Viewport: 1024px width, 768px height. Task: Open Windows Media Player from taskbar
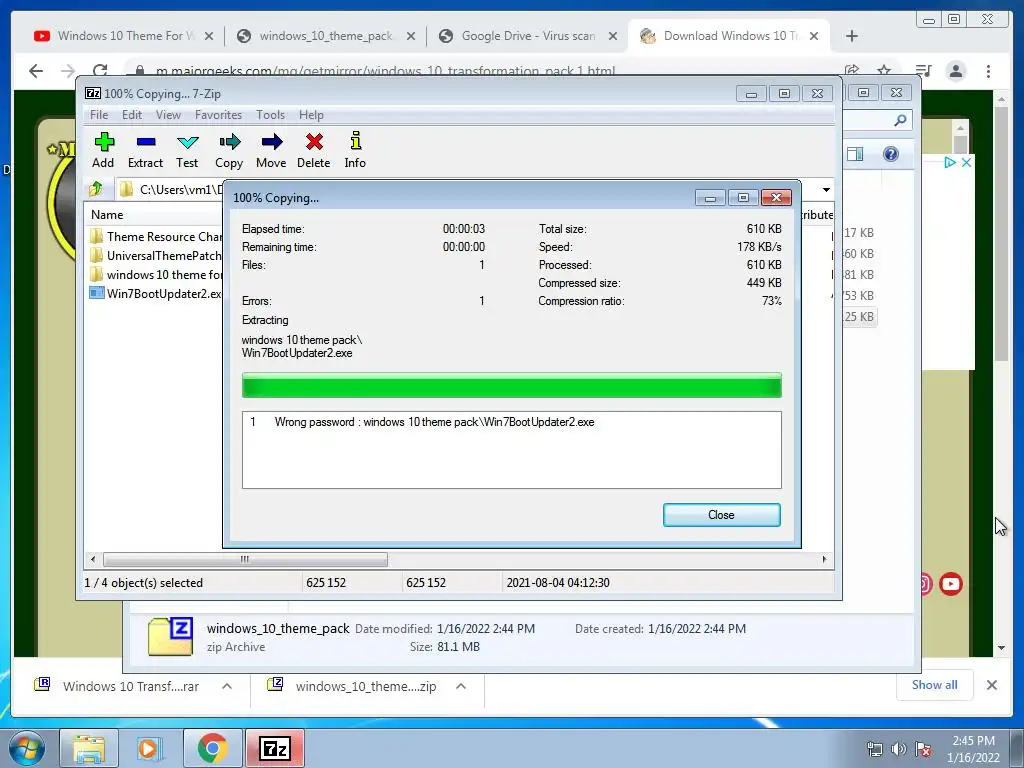[150, 748]
